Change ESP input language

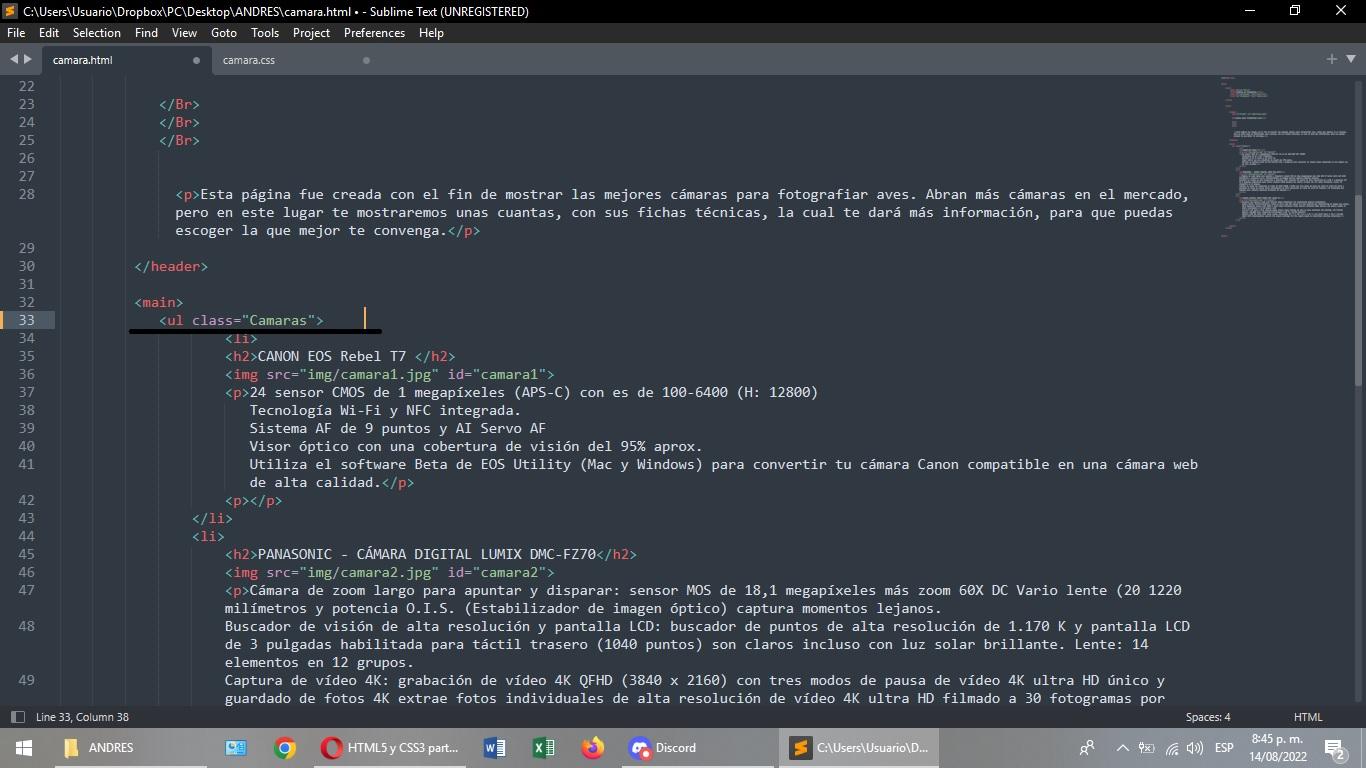pos(1224,748)
